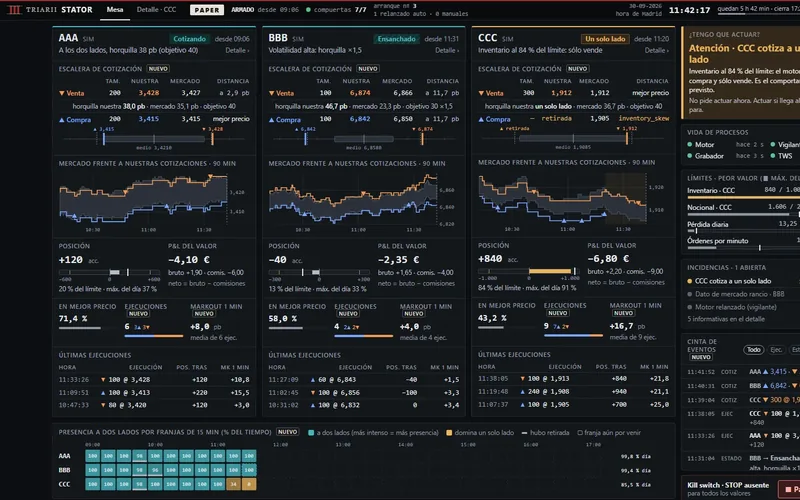800x500 pixels.
Task: Click the 'Atención · CCC cotiza' alert heading
Action: coord(744,54)
